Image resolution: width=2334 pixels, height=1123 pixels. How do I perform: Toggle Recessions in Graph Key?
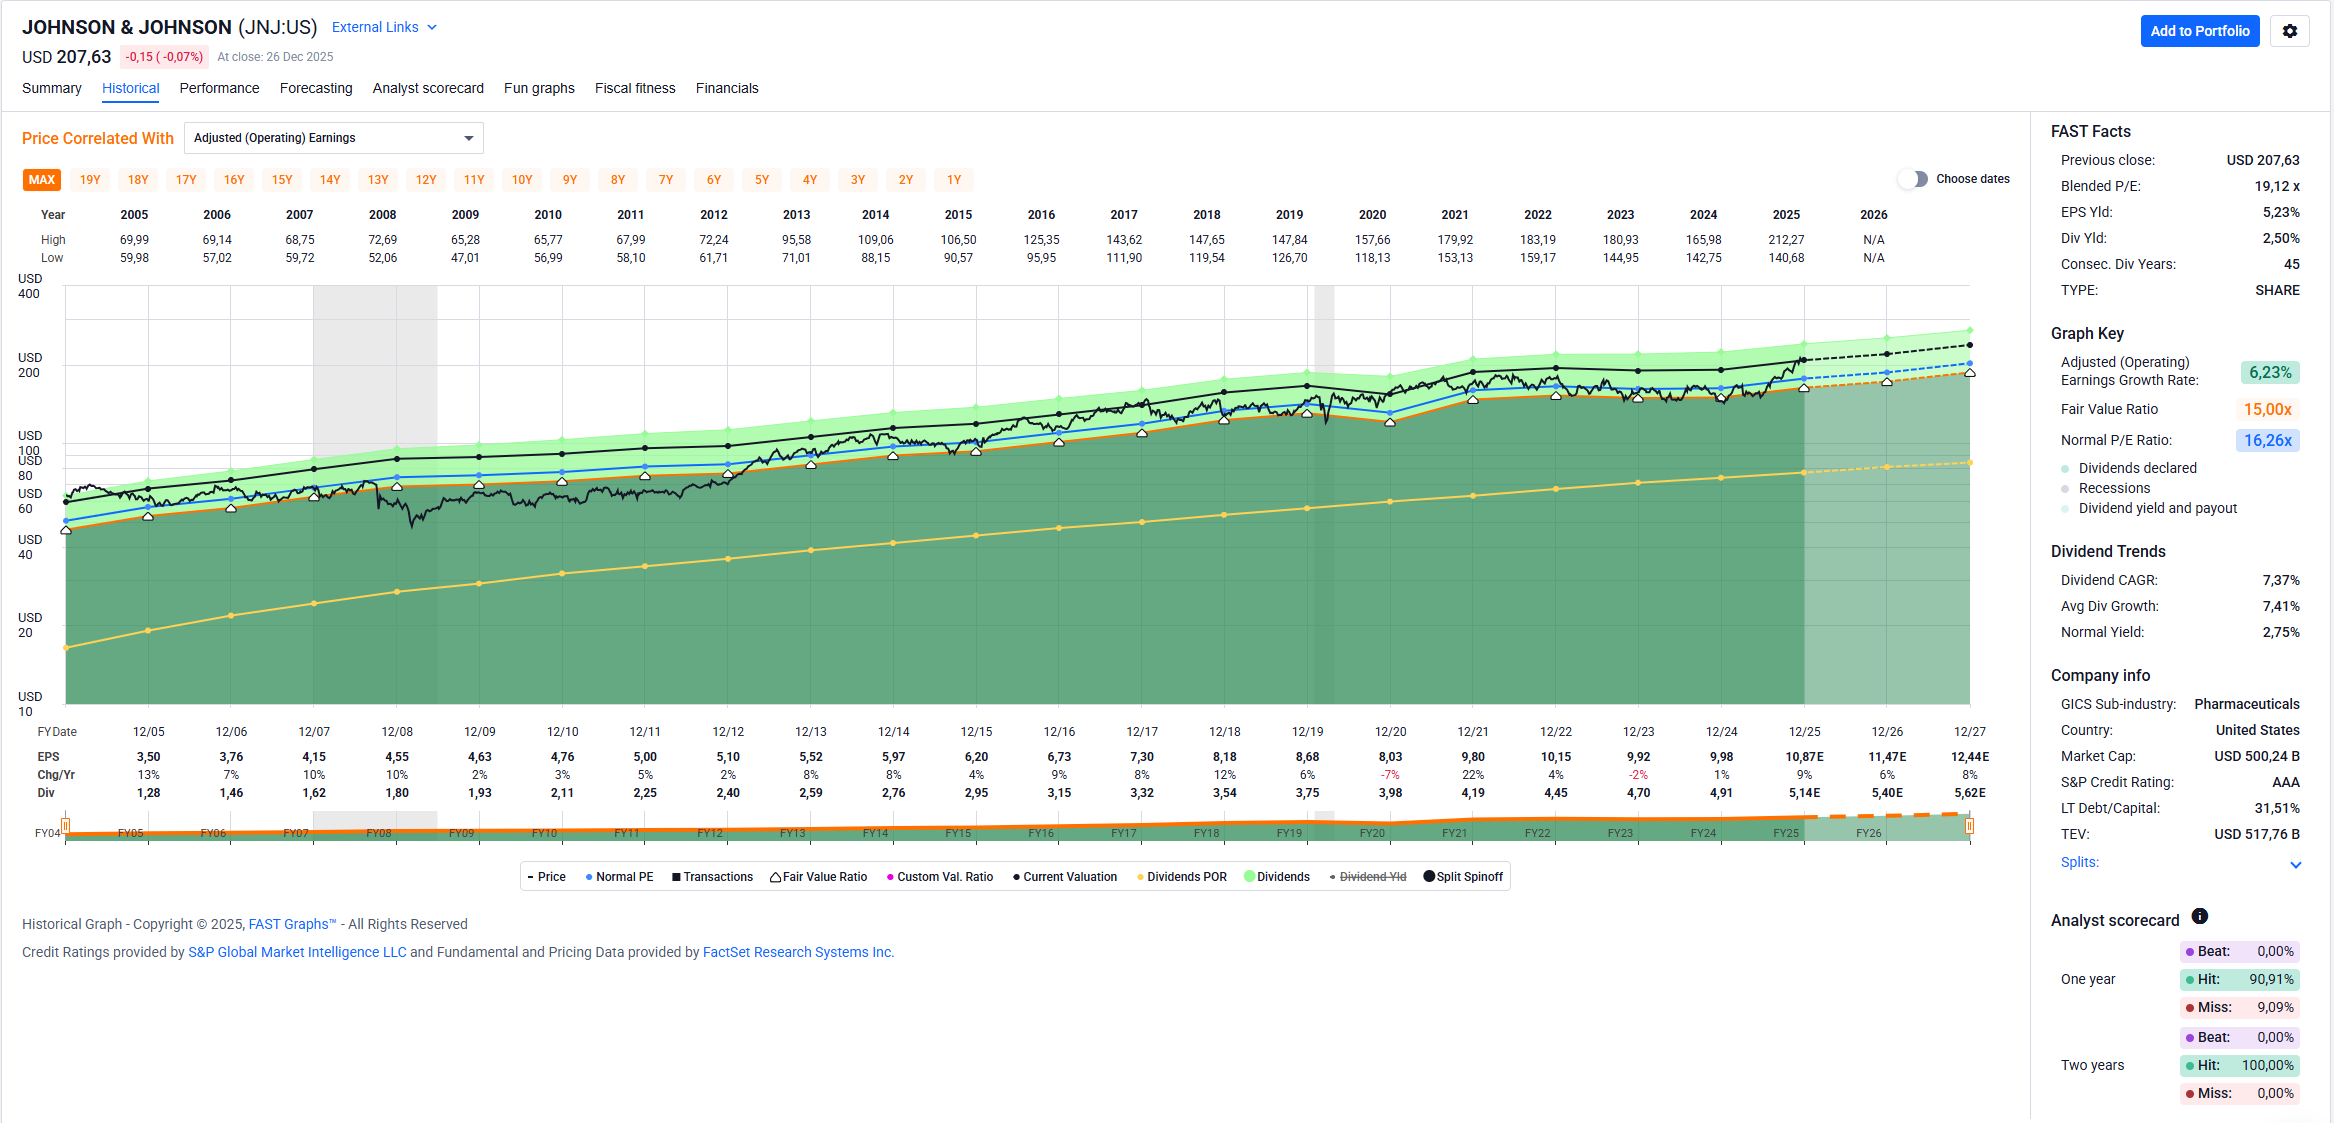2113,488
